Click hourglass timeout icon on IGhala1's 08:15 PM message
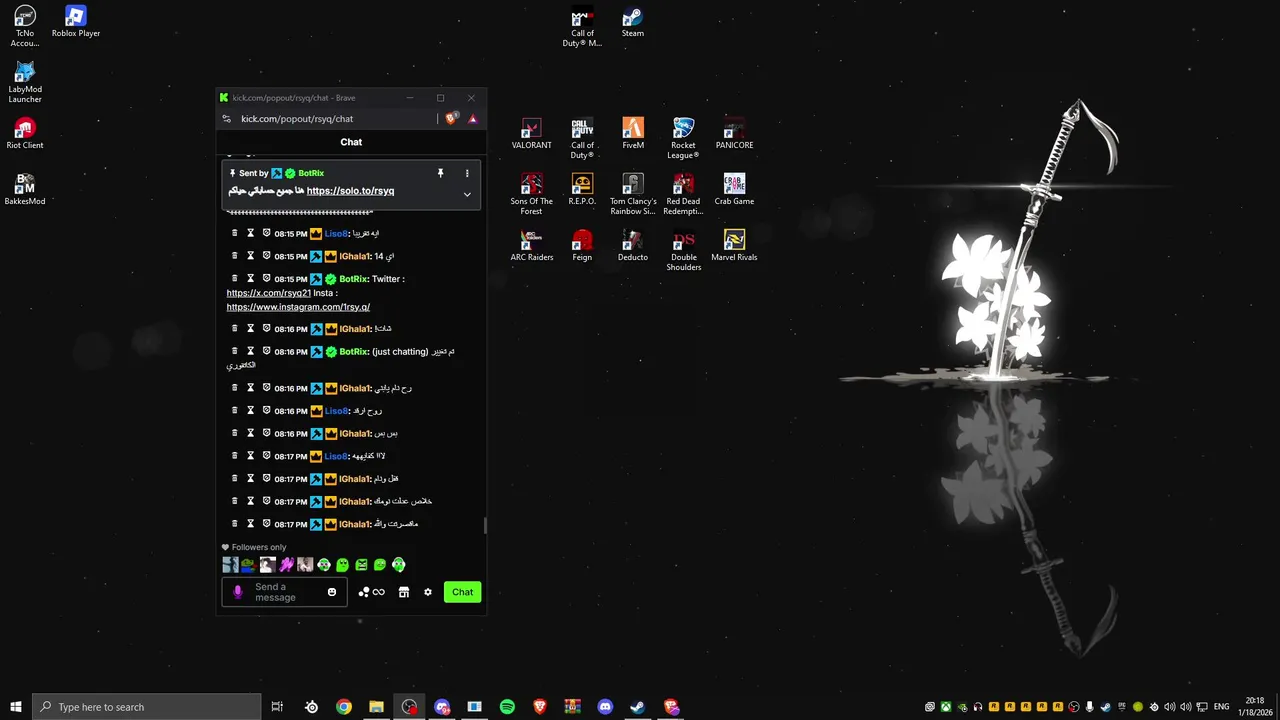This screenshot has height=720, width=1280. click(251, 256)
